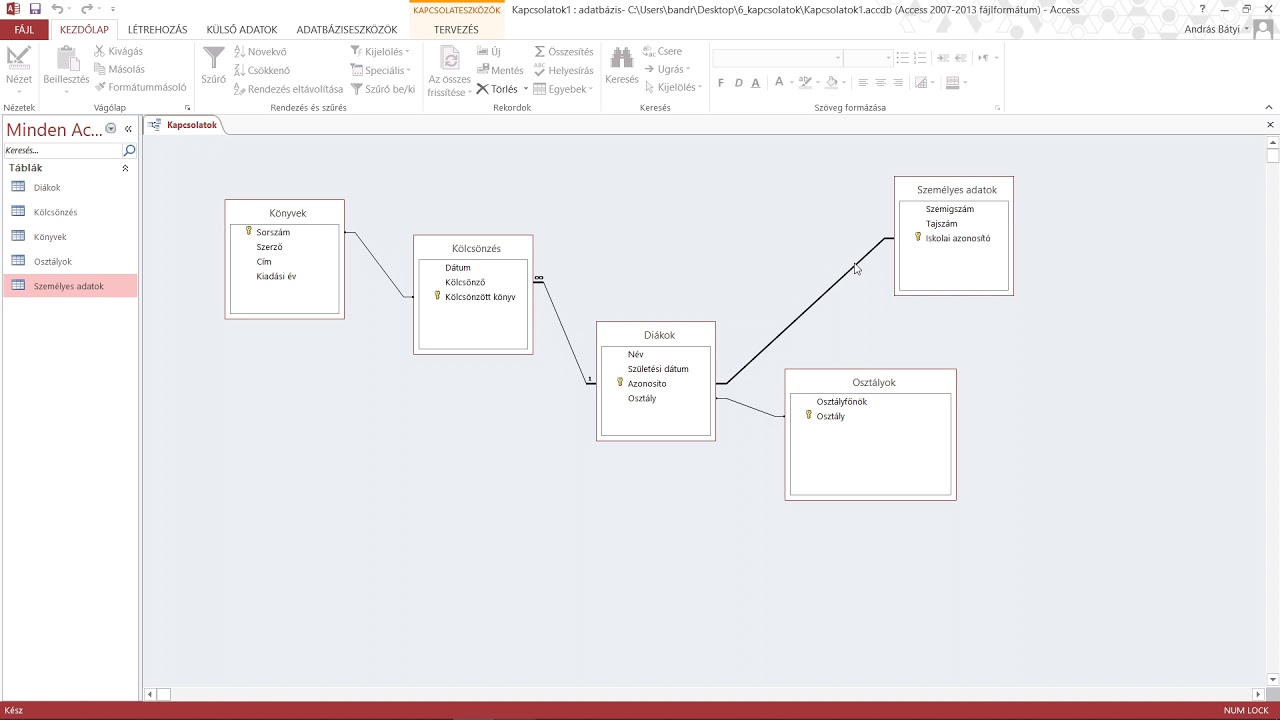Set text alignment to center

(880, 83)
